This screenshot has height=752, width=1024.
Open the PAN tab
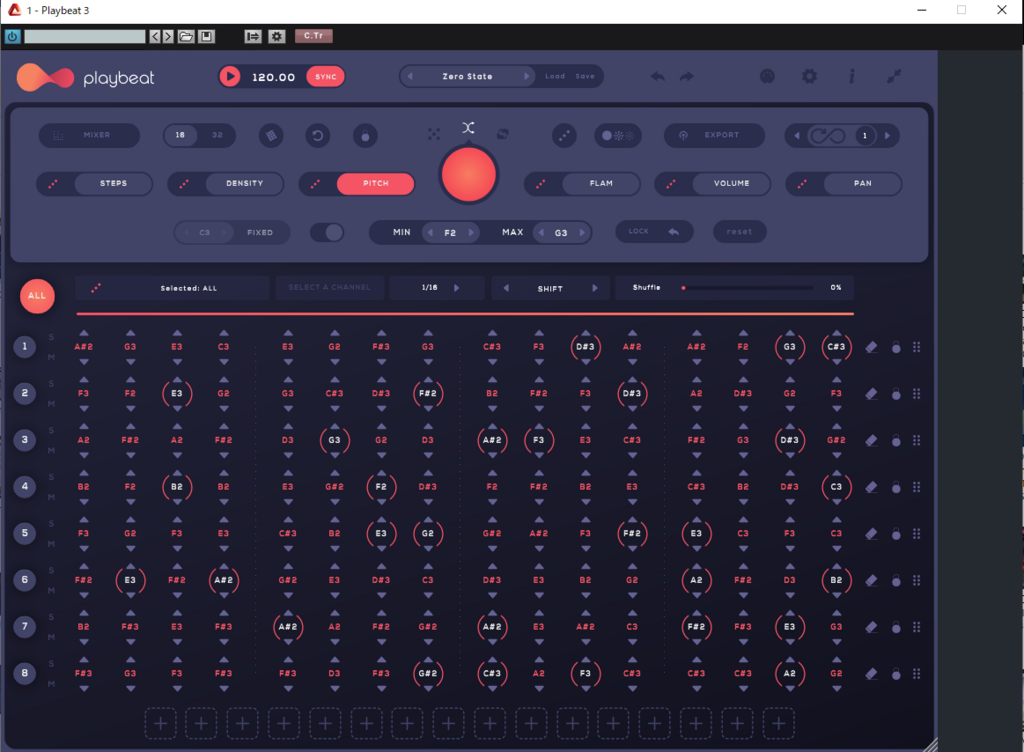coord(863,183)
